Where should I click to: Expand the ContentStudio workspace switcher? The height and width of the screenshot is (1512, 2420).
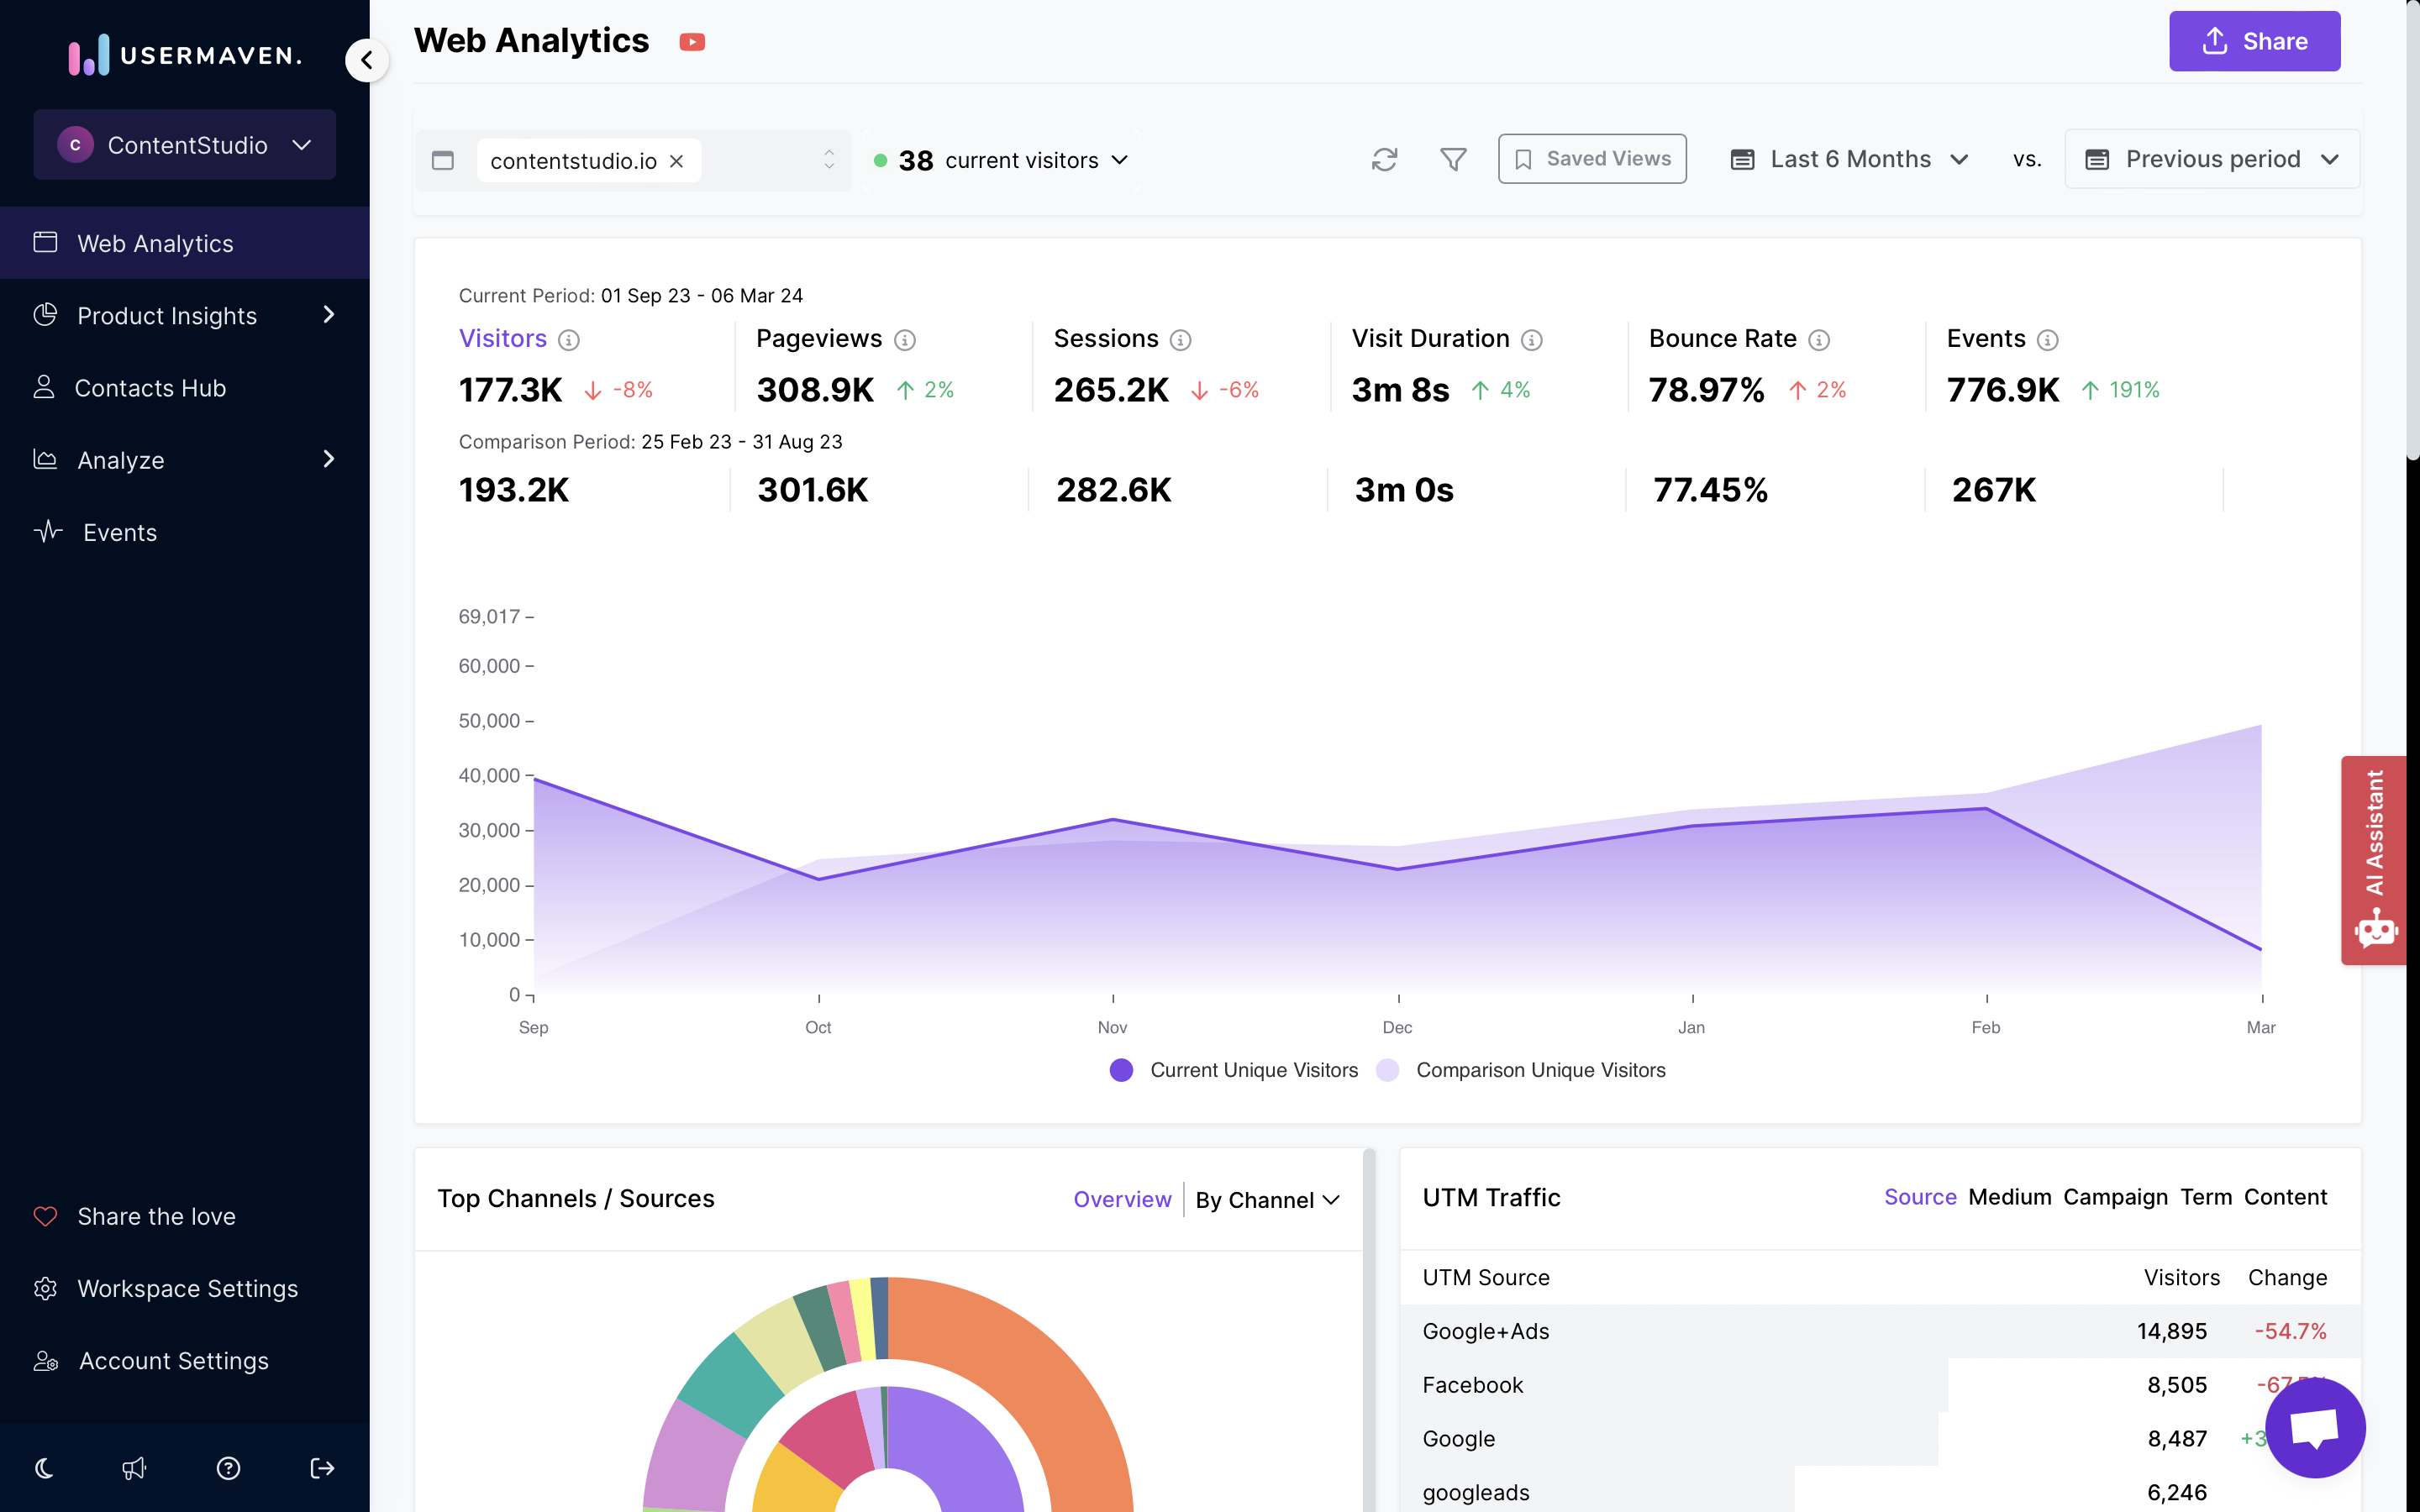tap(186, 145)
